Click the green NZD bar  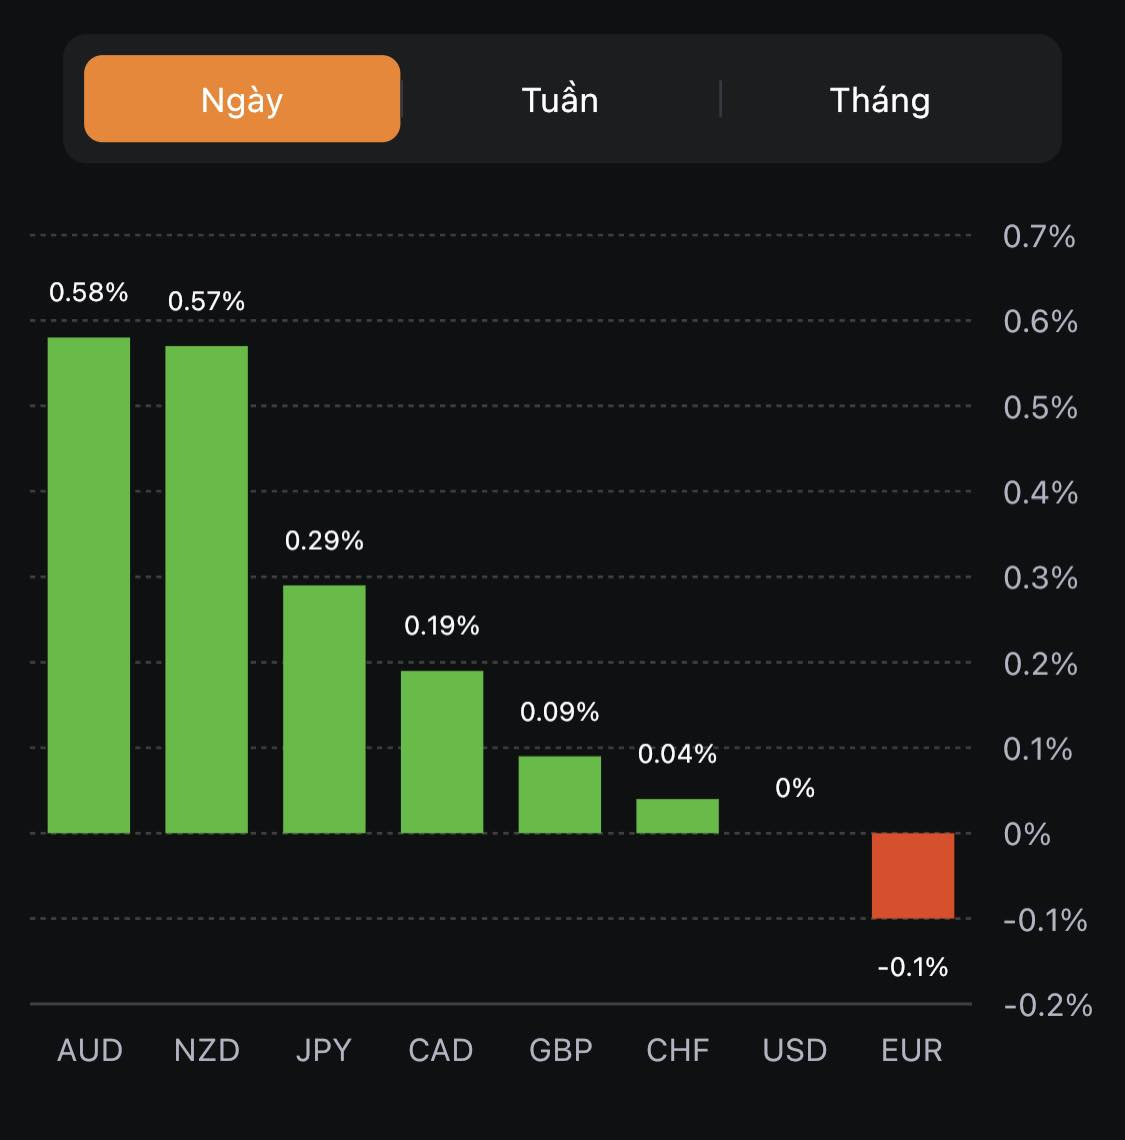(x=206, y=590)
